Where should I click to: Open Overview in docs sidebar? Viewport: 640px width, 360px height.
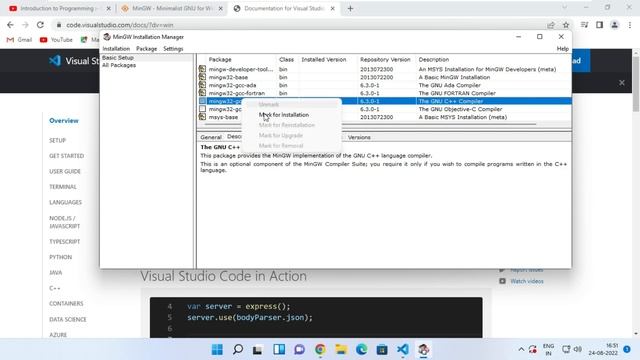[64, 120]
